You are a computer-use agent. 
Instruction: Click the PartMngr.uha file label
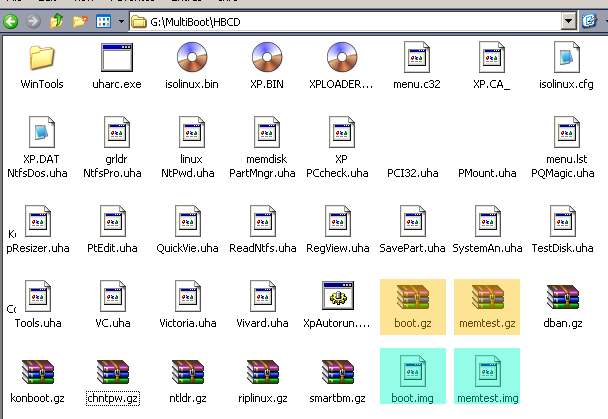click(262, 173)
